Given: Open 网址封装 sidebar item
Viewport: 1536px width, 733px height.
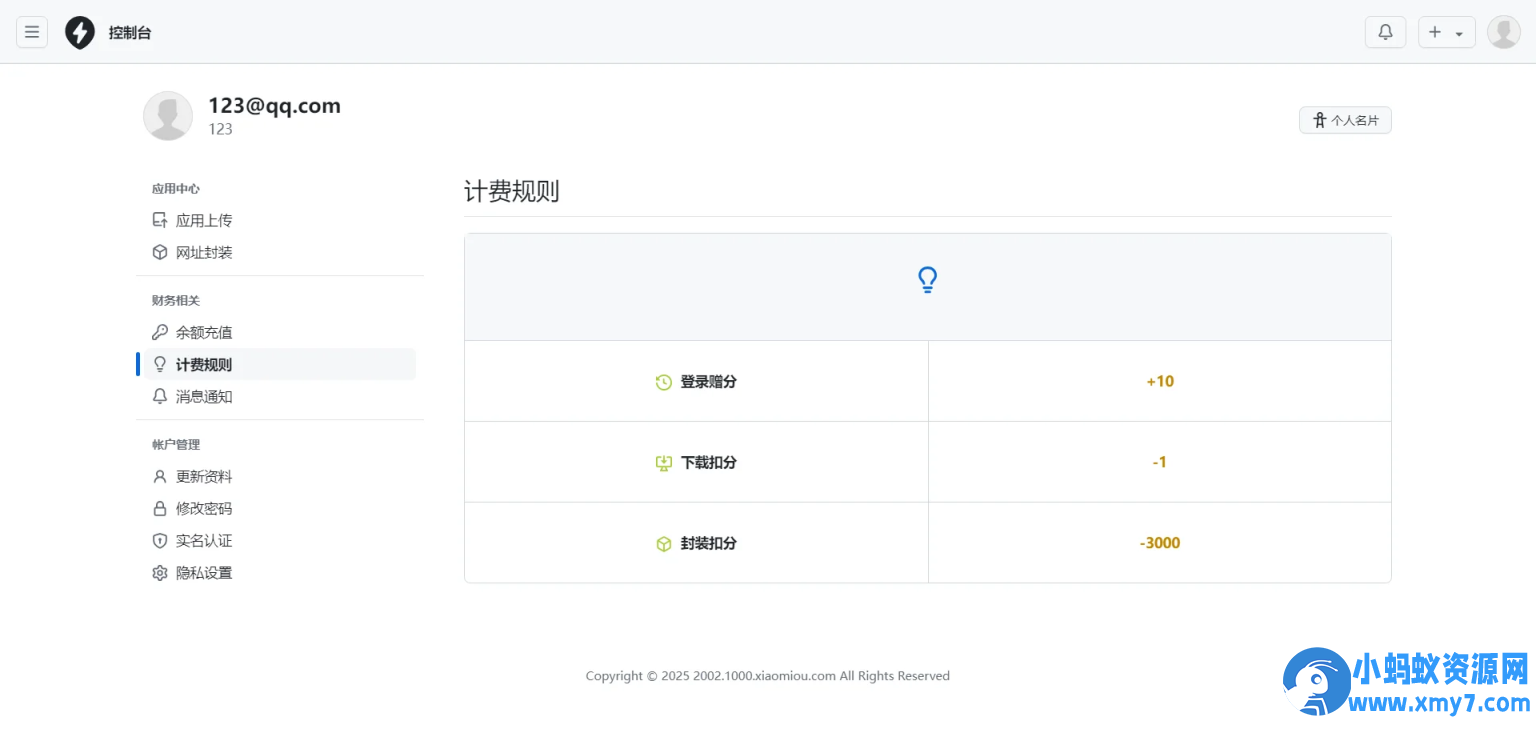Looking at the screenshot, I should 279,252.
